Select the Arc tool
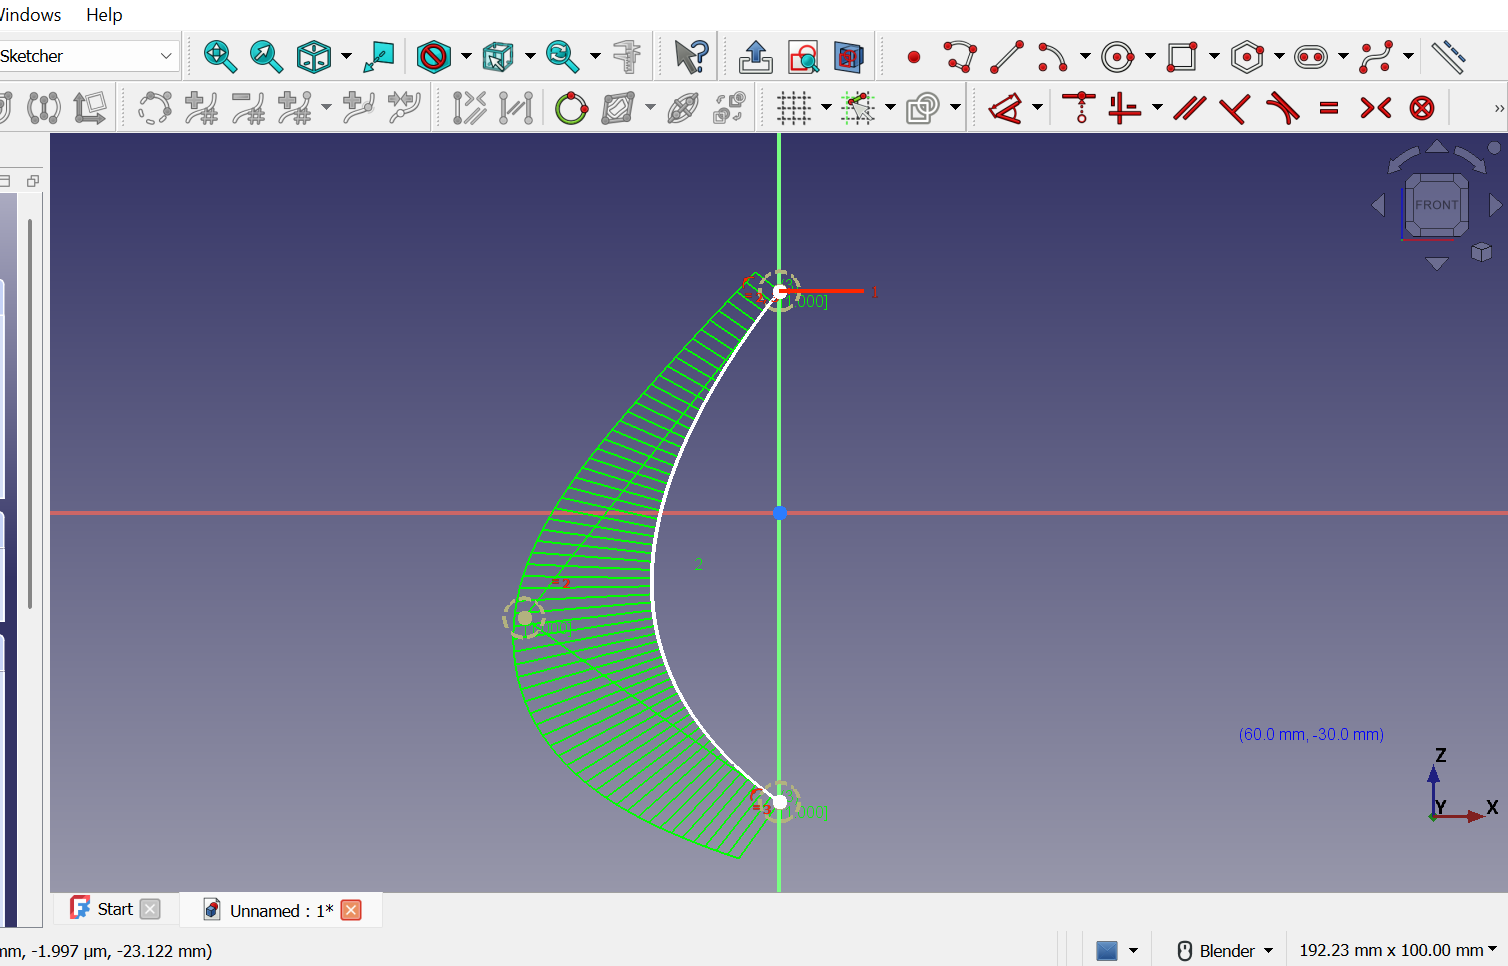 pyautogui.click(x=1053, y=56)
